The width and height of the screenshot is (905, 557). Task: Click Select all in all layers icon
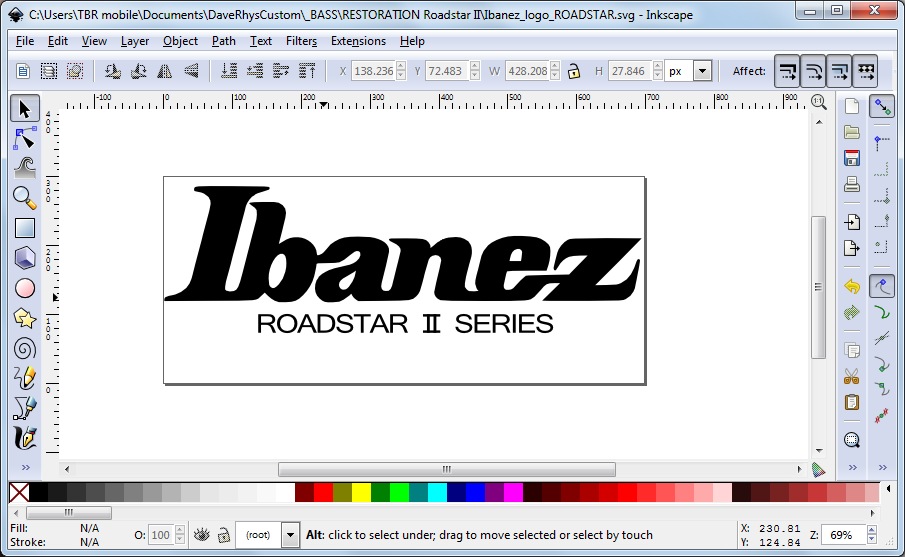pos(49,71)
